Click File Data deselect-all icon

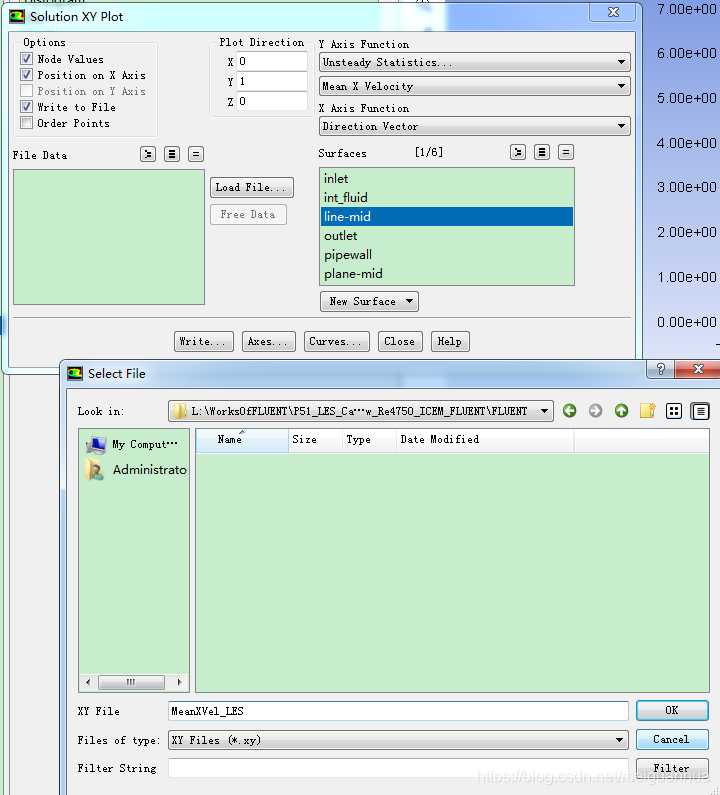[196, 154]
